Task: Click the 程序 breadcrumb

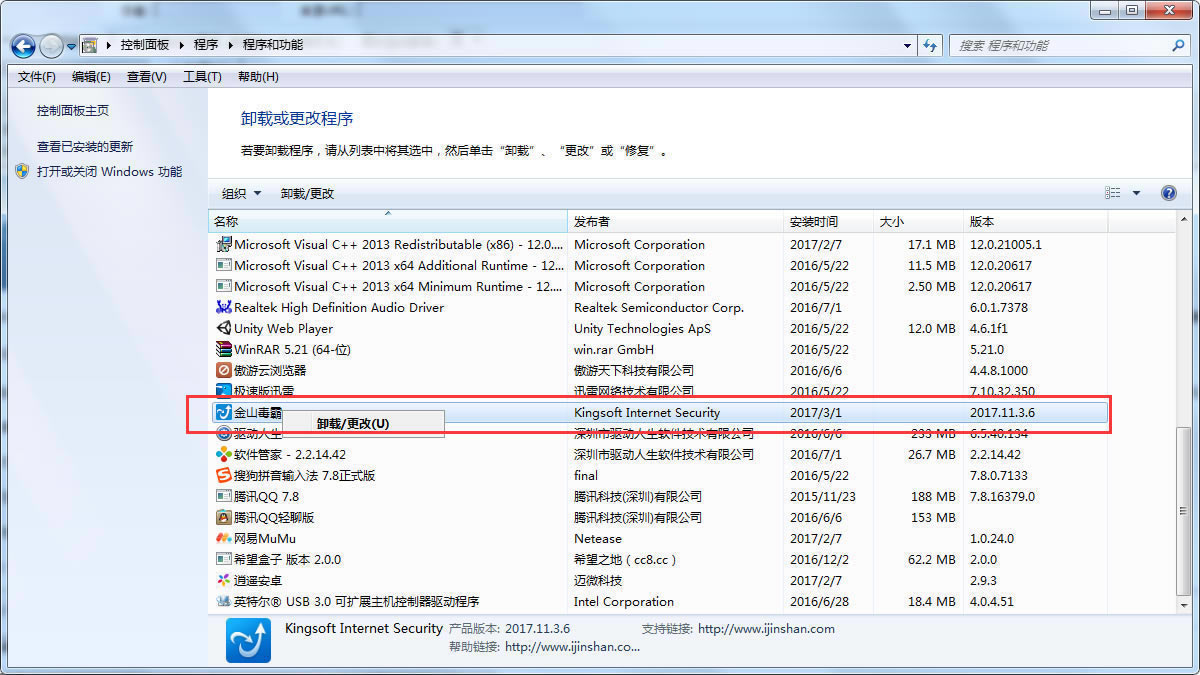Action: [206, 45]
